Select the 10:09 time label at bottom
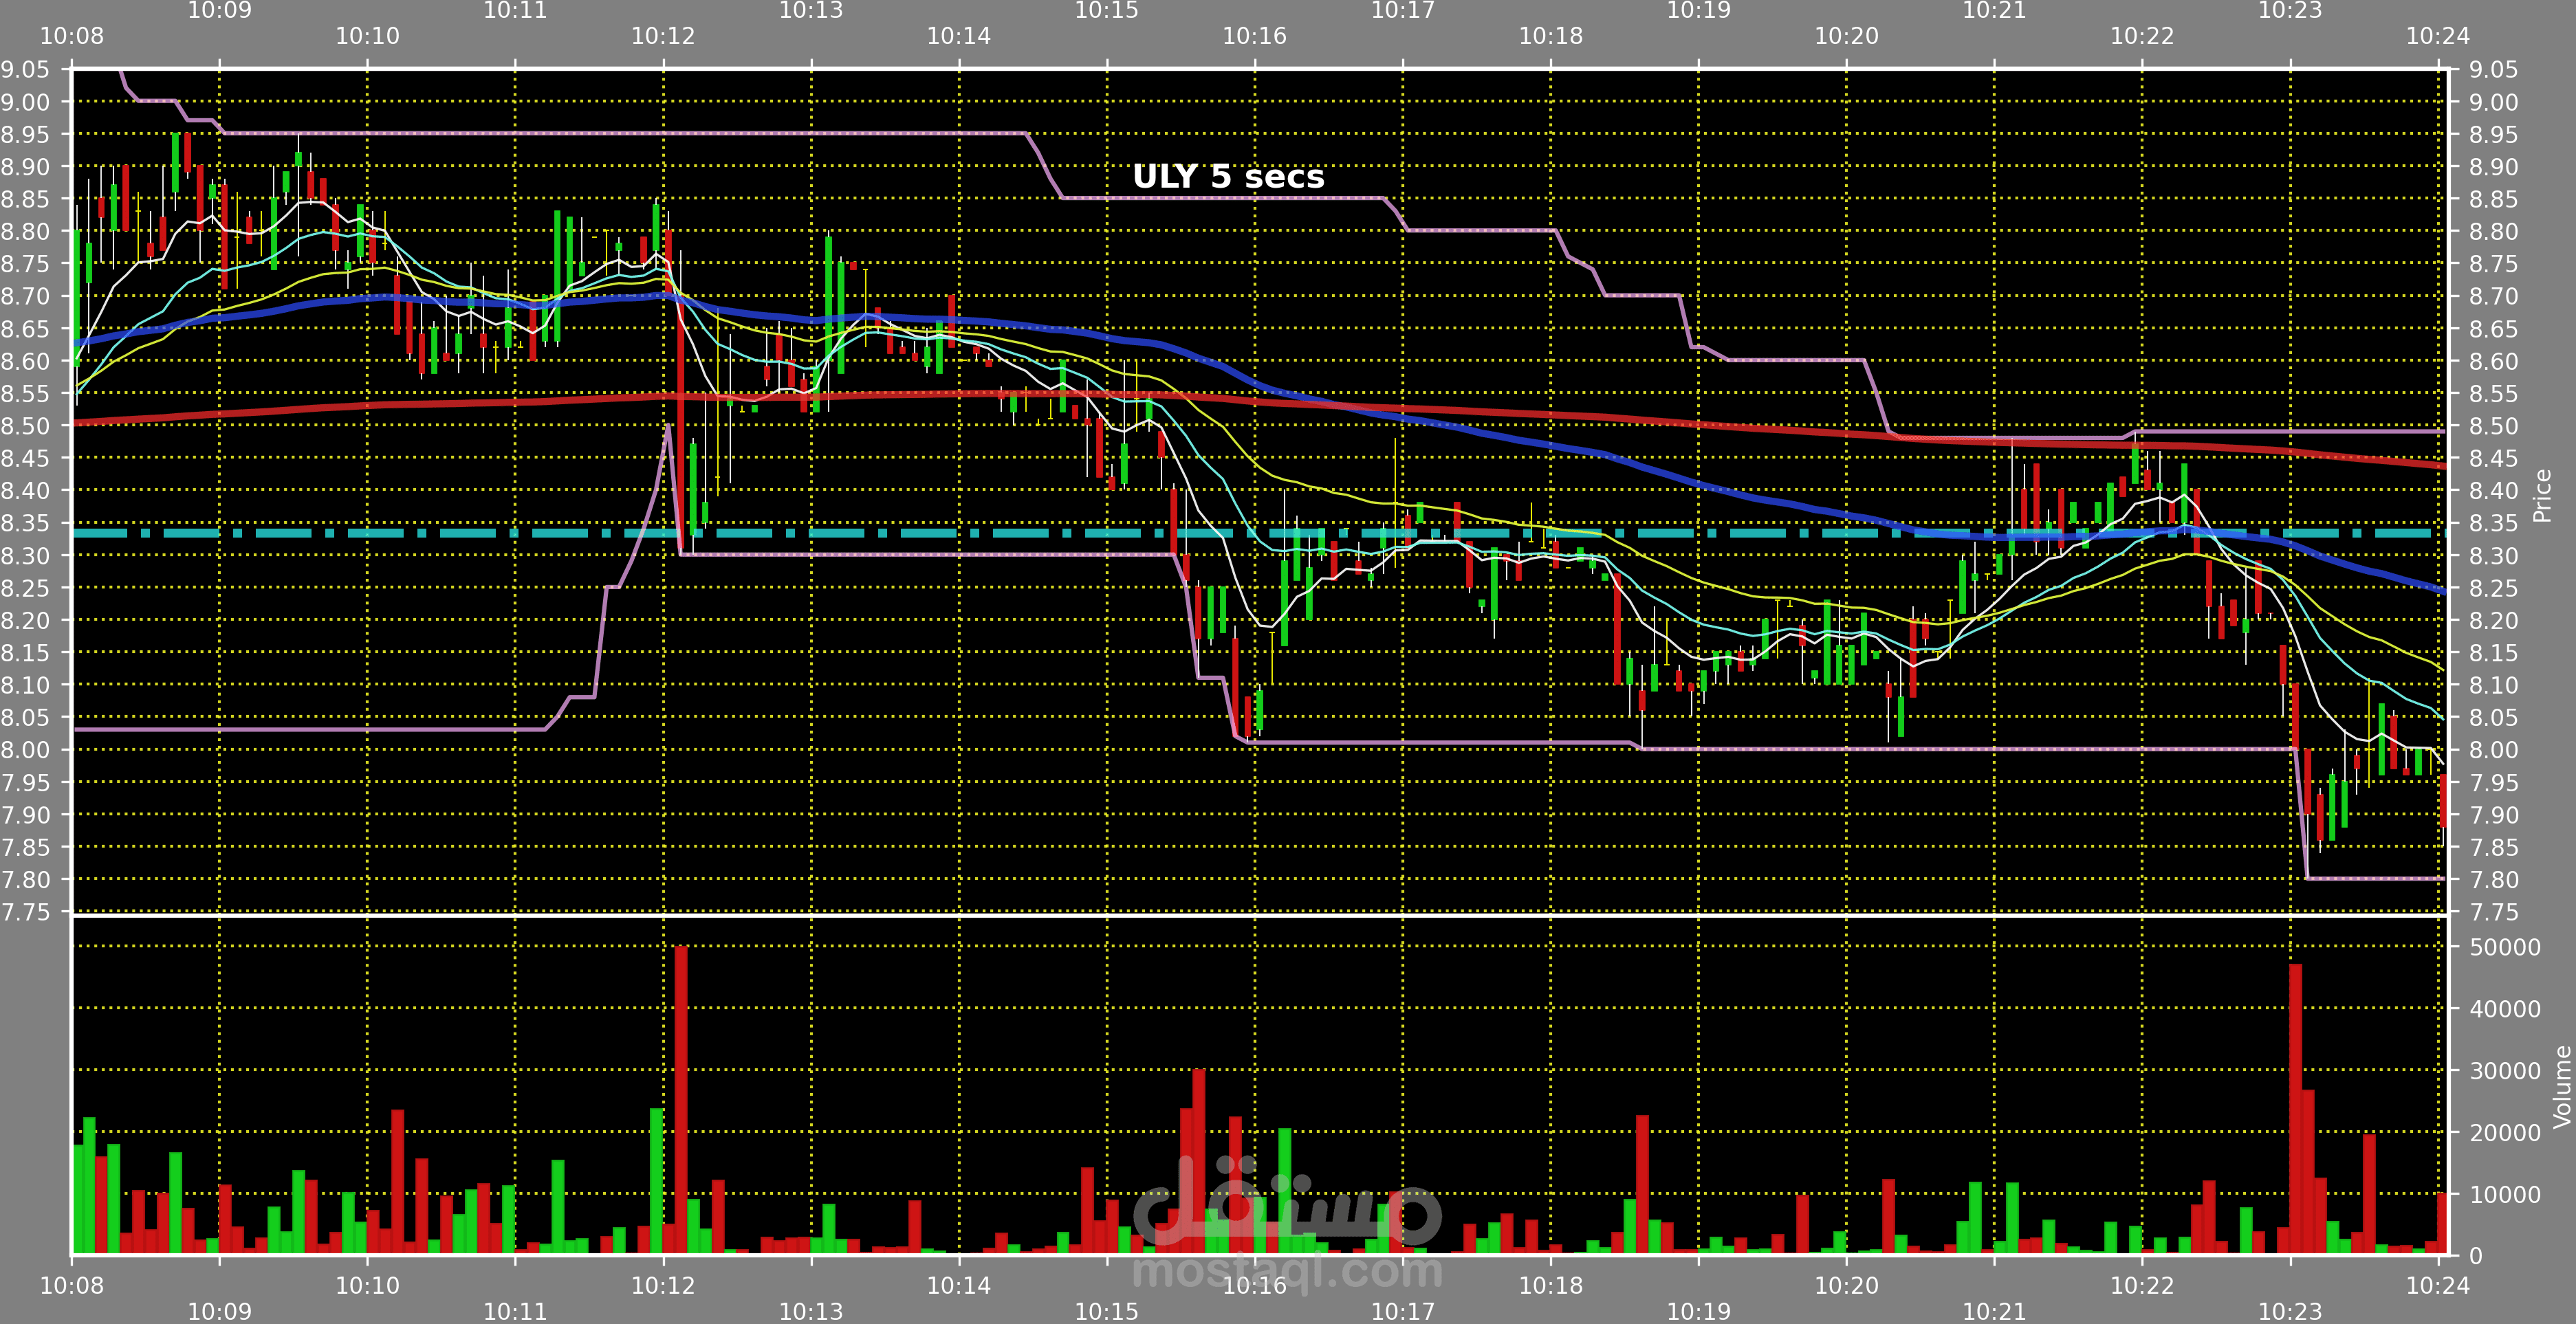The image size is (2576, 1324). 219,1311
